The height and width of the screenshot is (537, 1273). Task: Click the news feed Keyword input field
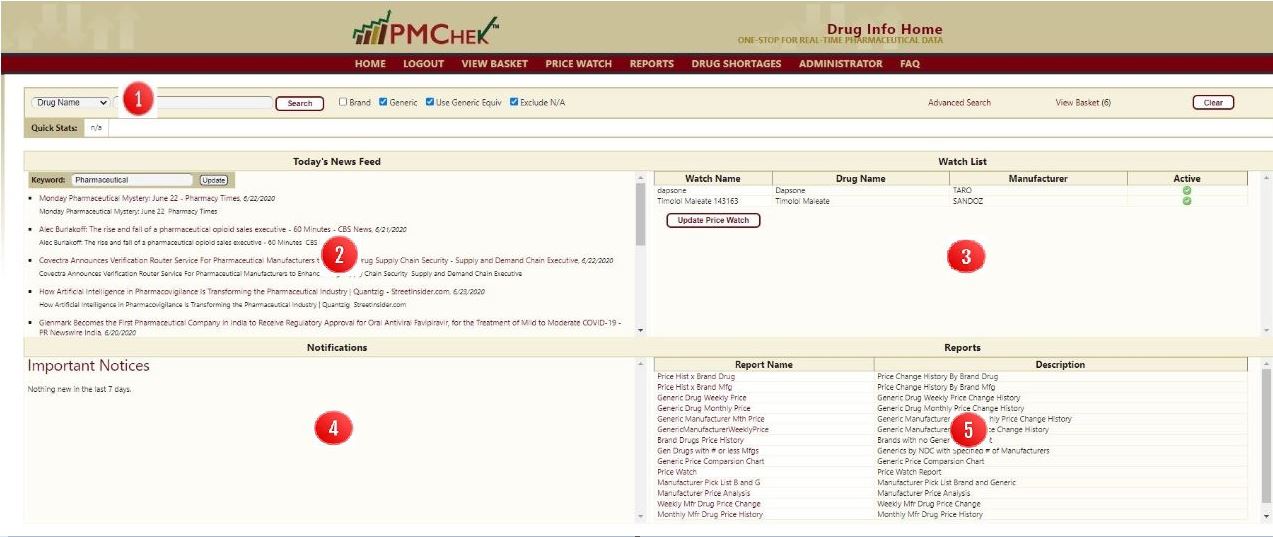[132, 180]
